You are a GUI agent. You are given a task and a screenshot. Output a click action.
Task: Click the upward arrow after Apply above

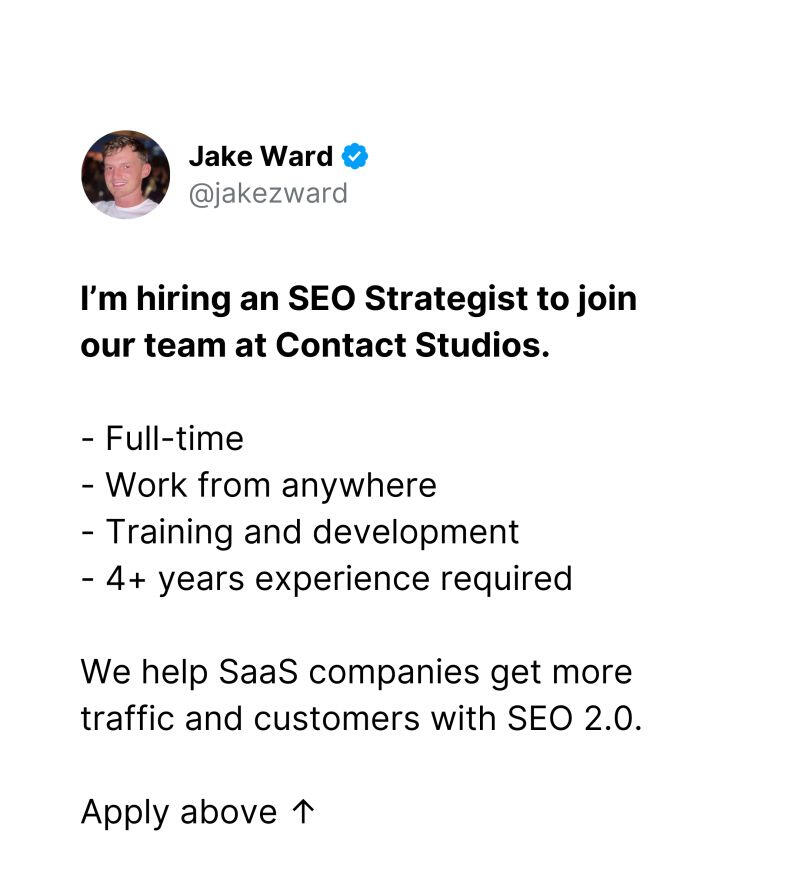click(304, 812)
